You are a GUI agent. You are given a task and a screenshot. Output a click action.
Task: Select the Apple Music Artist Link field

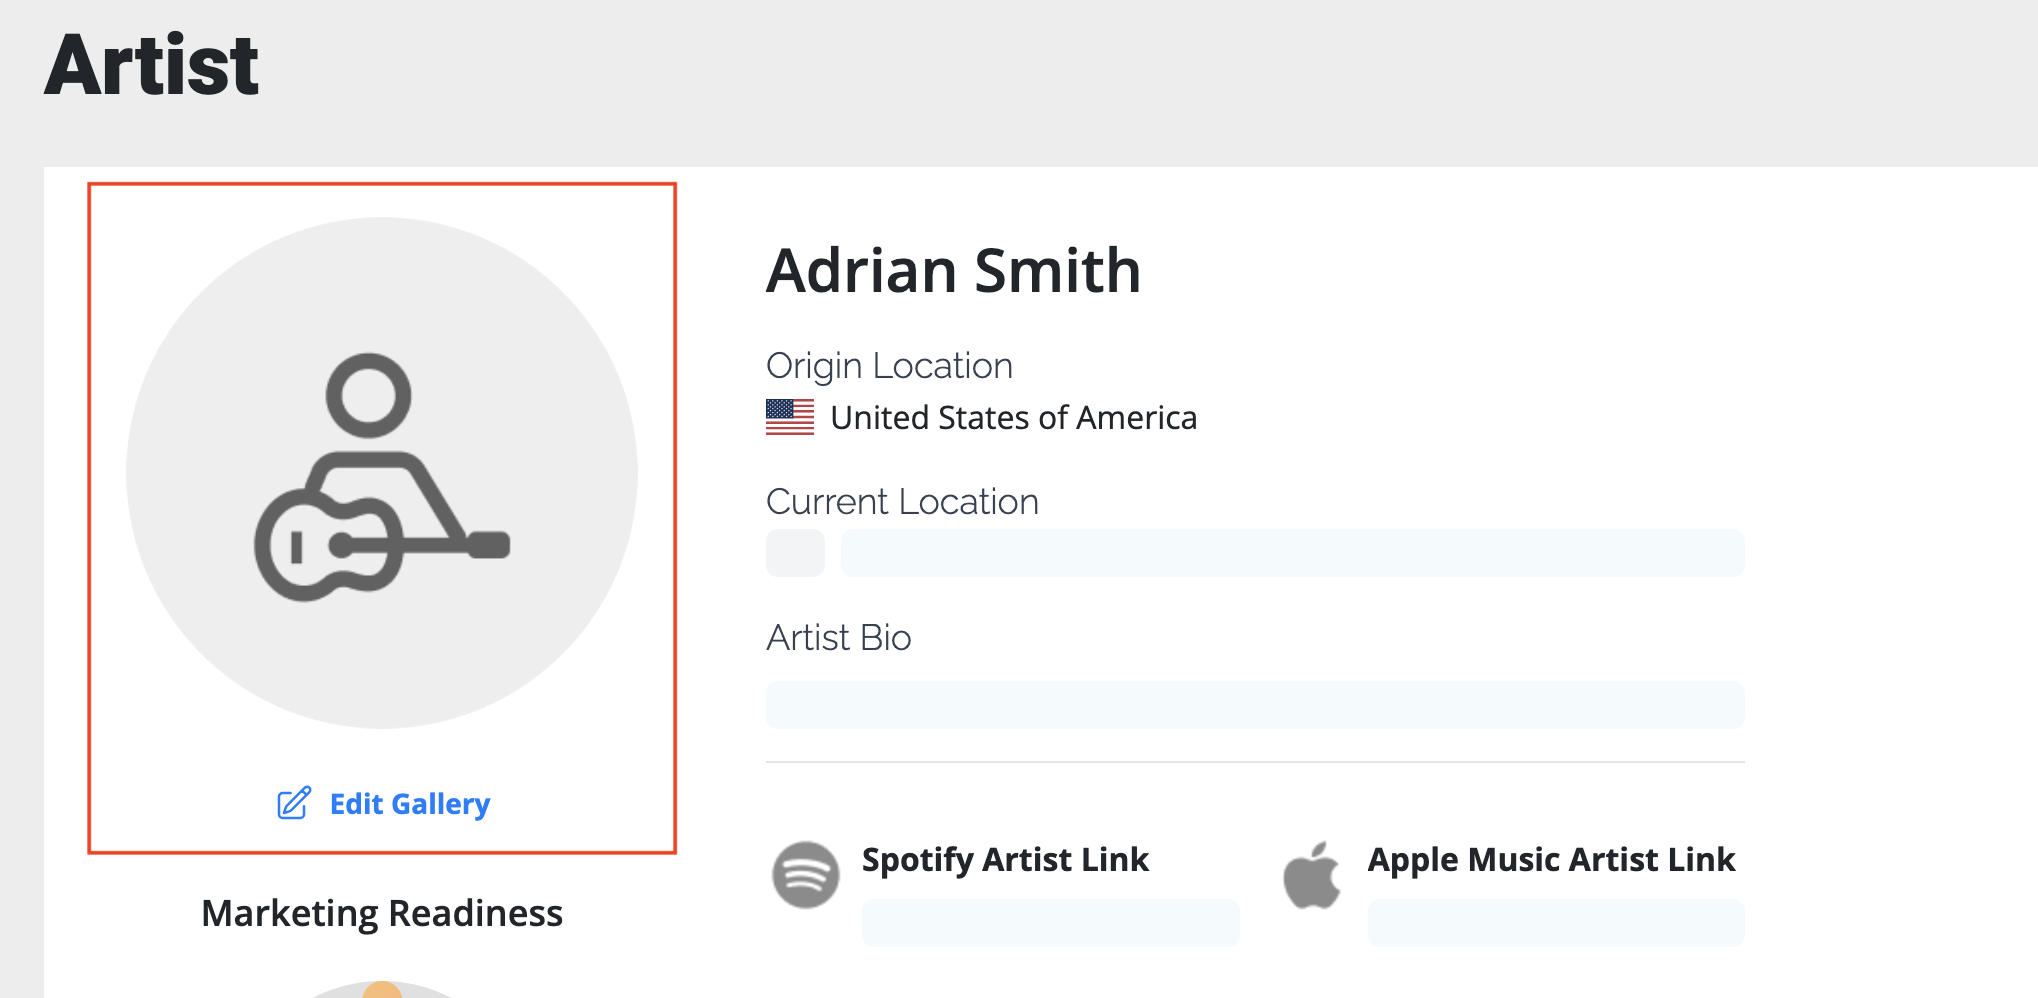1556,922
